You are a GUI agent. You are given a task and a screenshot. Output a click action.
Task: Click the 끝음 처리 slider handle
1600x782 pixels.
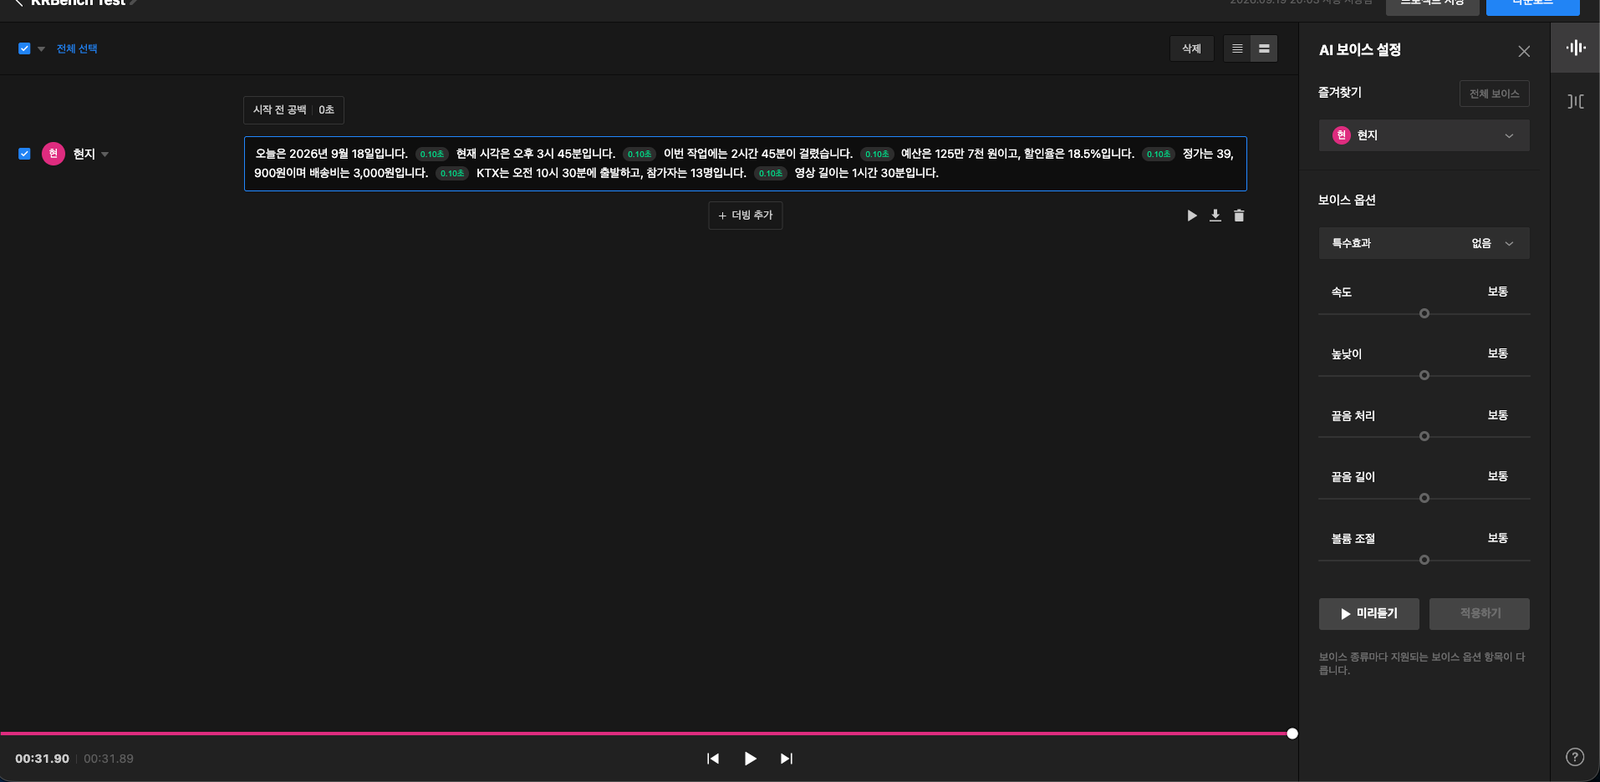[1424, 437]
